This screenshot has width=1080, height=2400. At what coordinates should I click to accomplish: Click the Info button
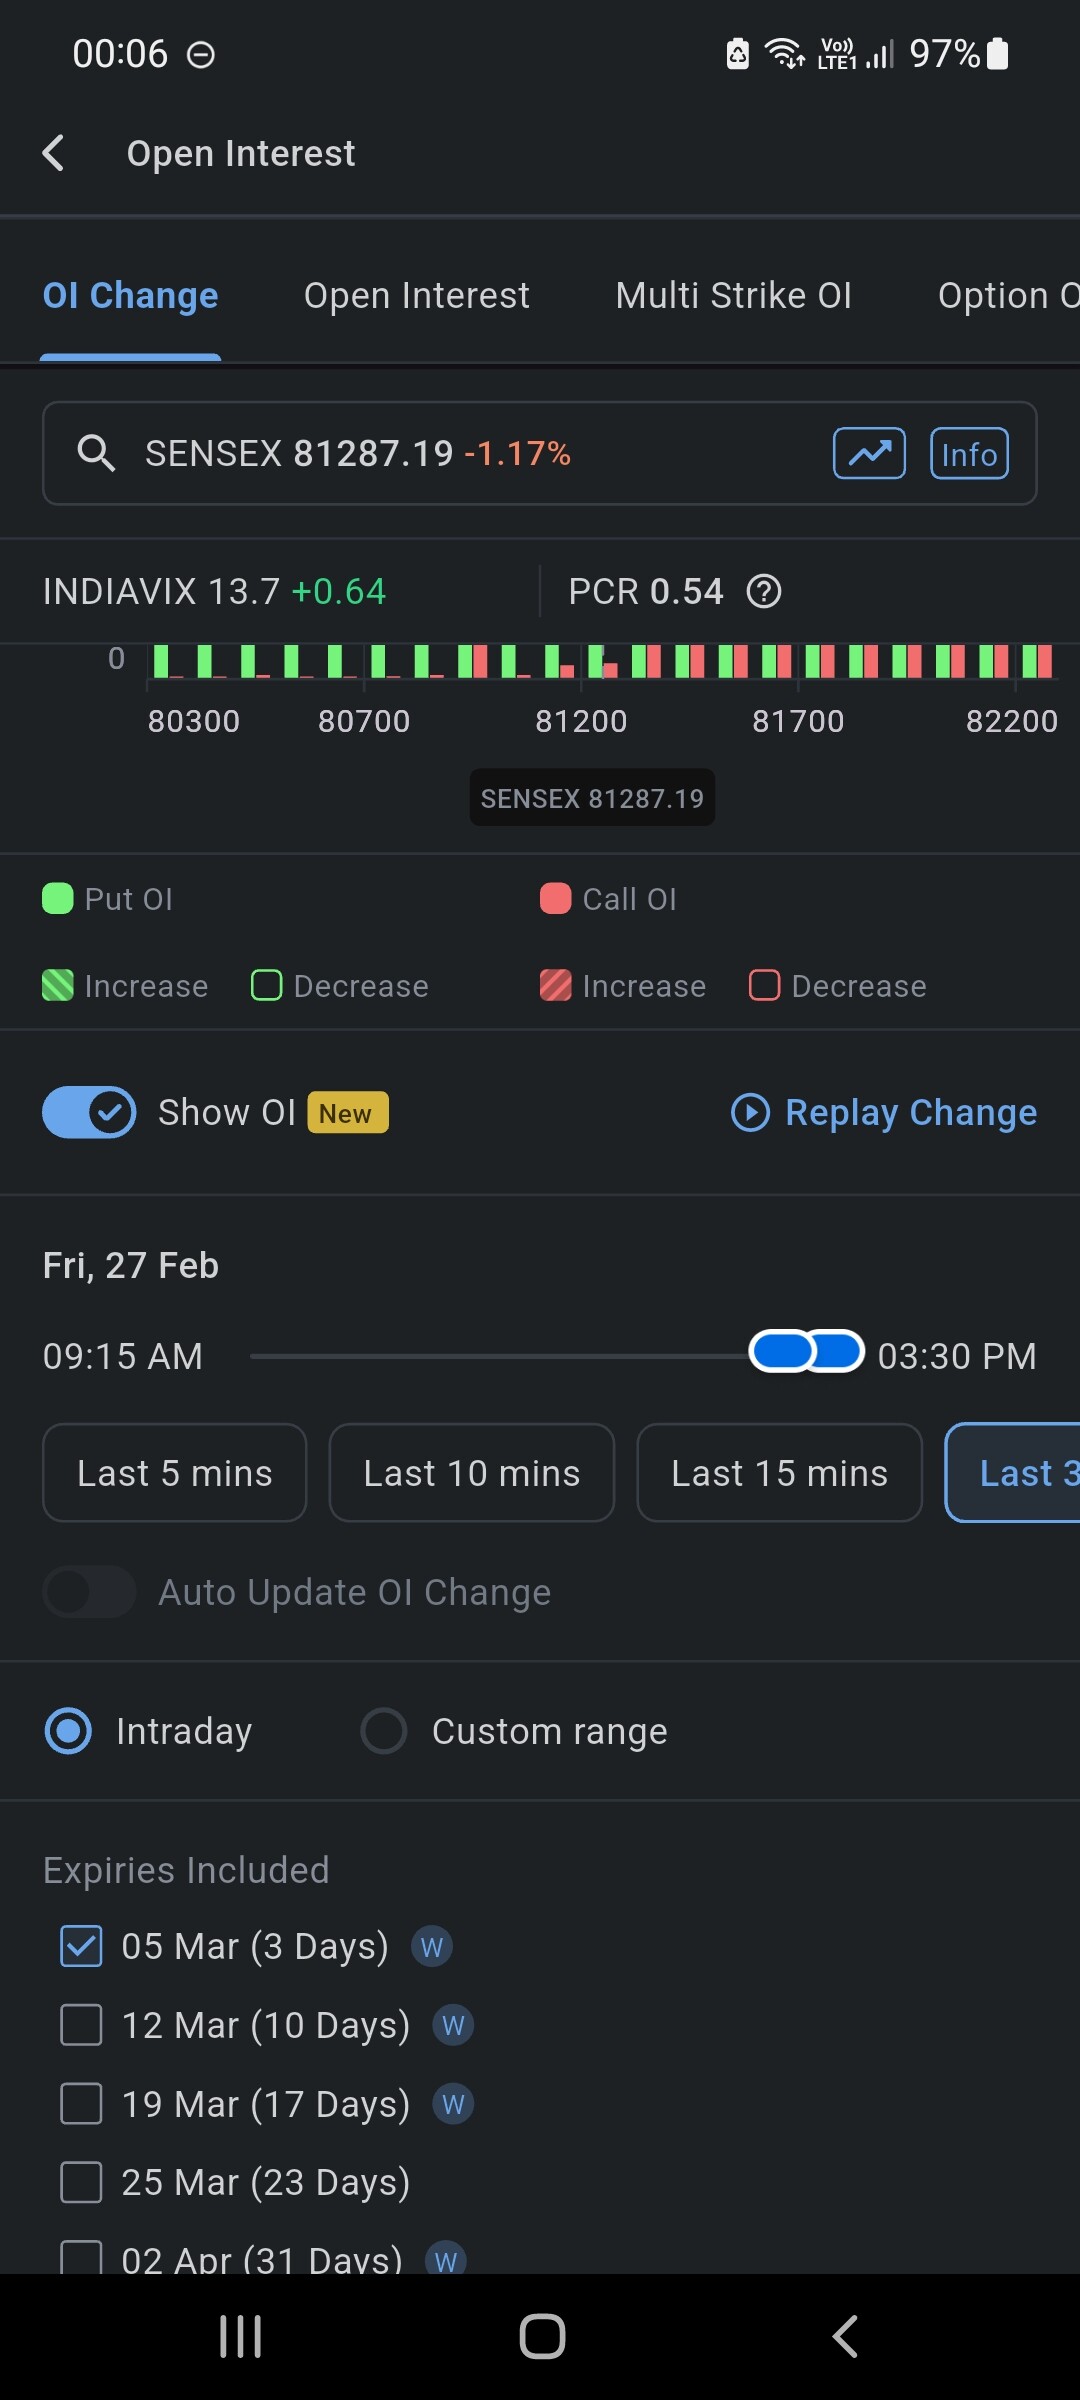(969, 454)
